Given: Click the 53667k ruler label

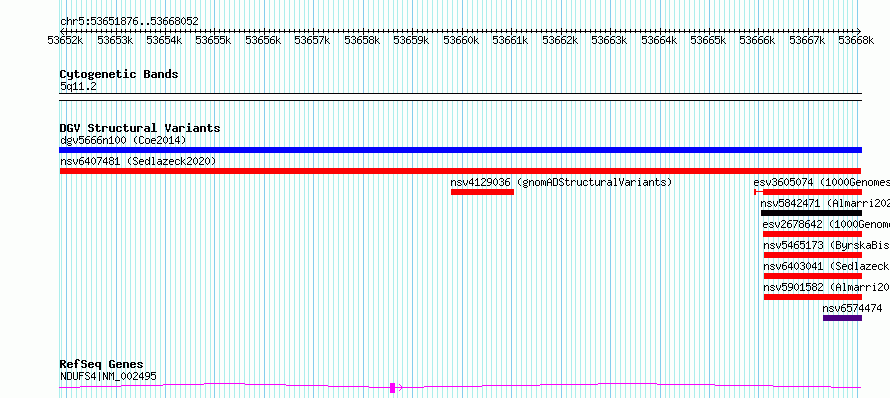Looking at the screenshot, I should [808, 40].
